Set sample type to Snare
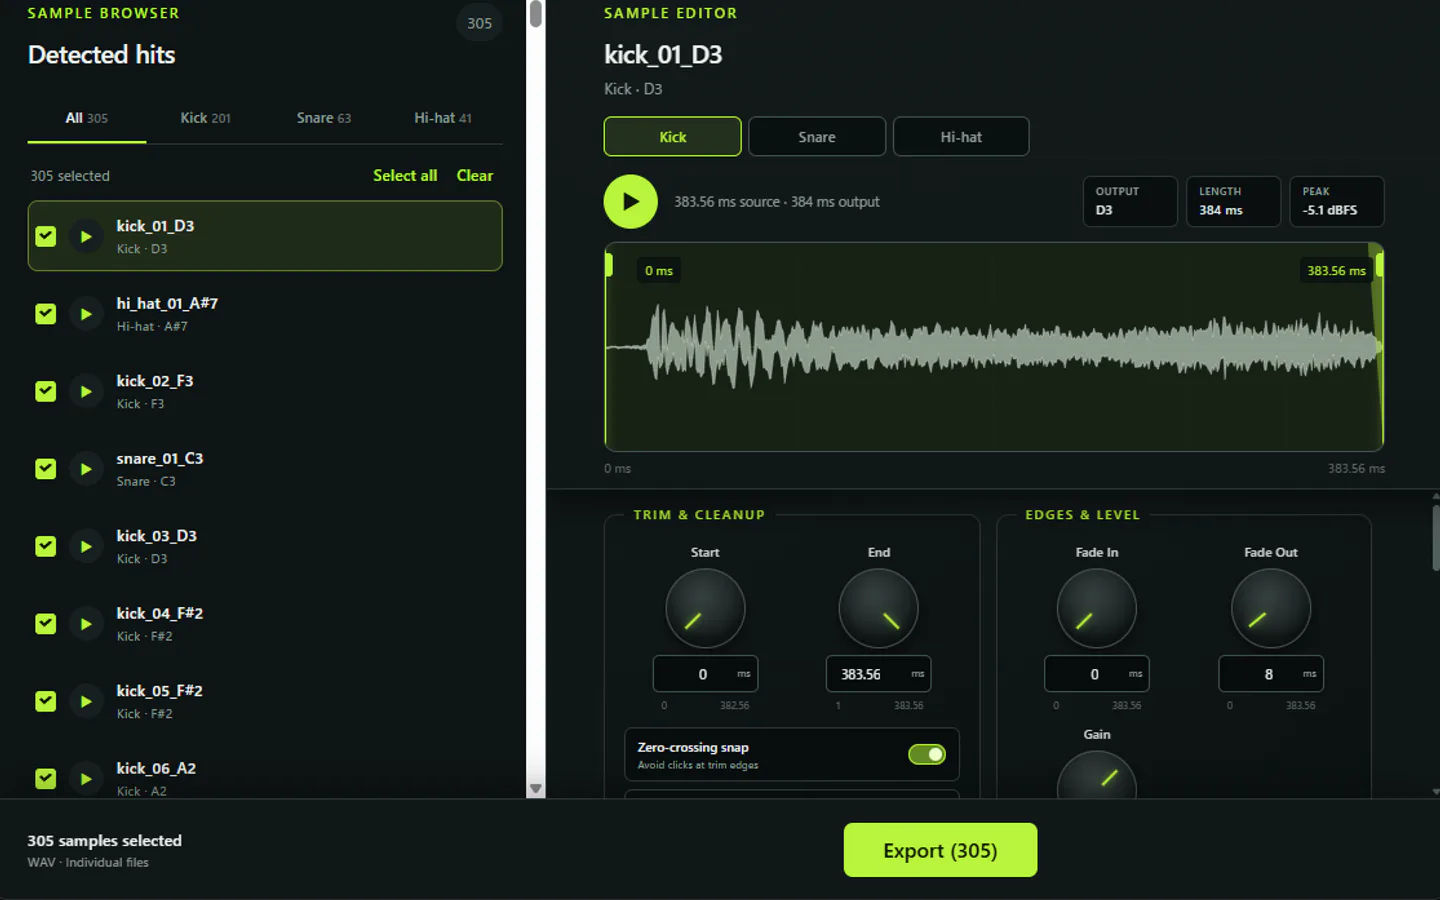 pos(817,137)
